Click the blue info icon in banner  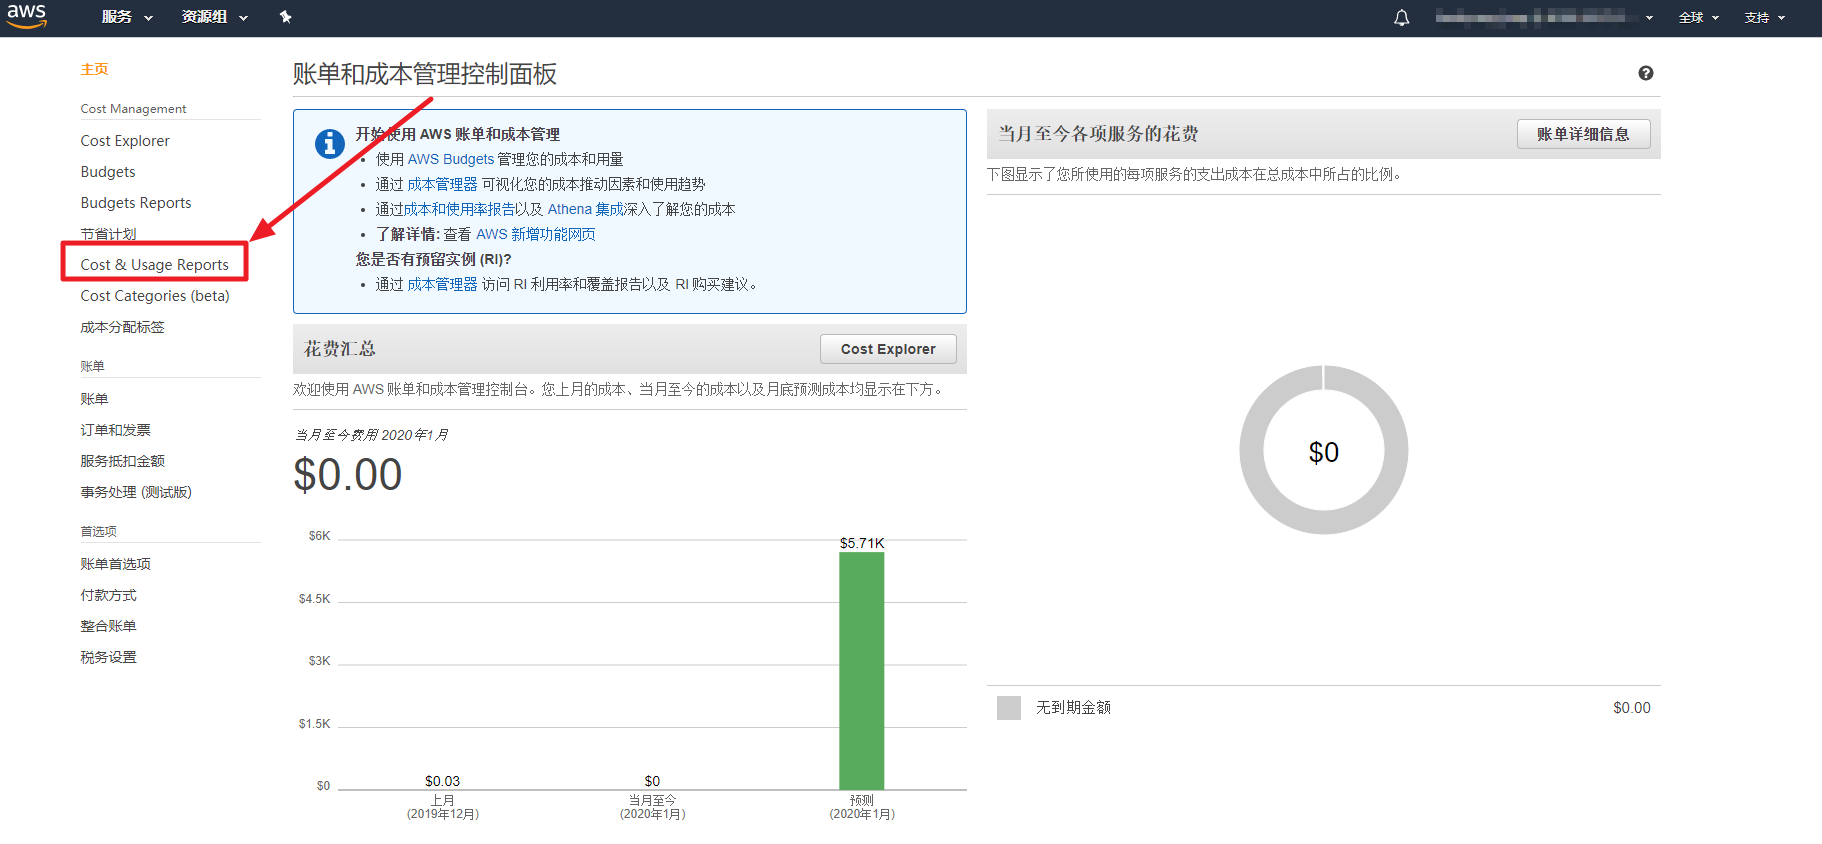pyautogui.click(x=330, y=144)
